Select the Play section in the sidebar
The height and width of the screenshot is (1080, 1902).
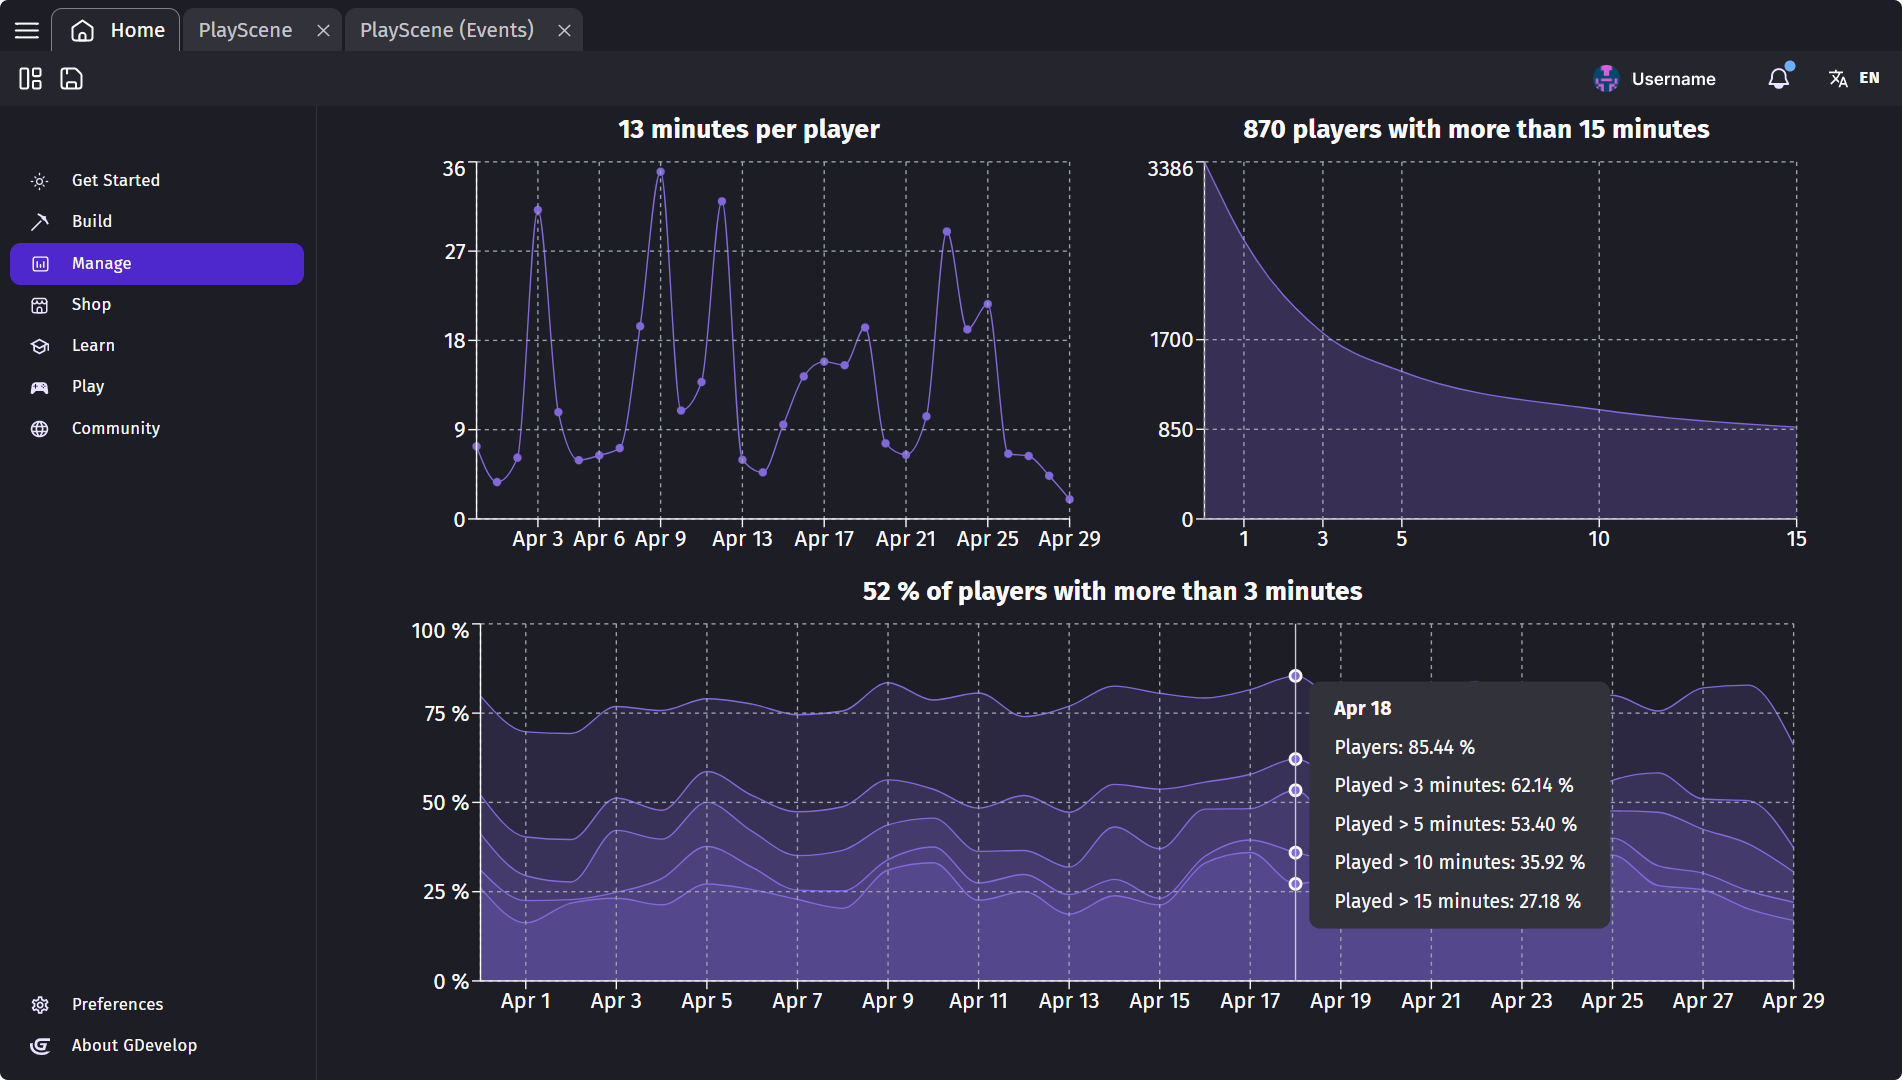(88, 386)
